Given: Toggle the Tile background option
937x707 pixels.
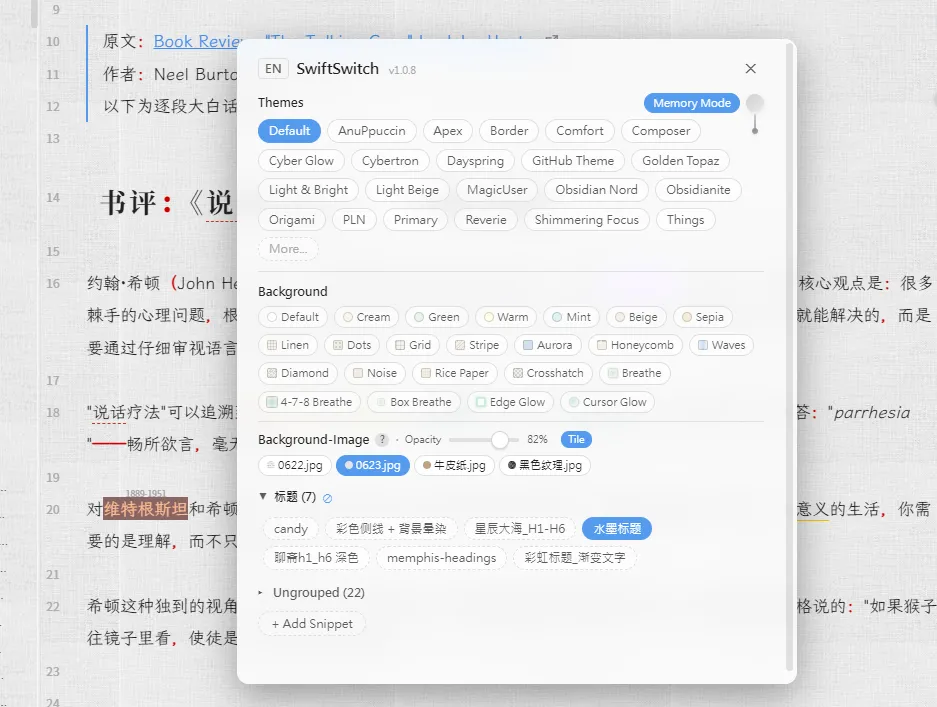Looking at the screenshot, I should click(576, 439).
